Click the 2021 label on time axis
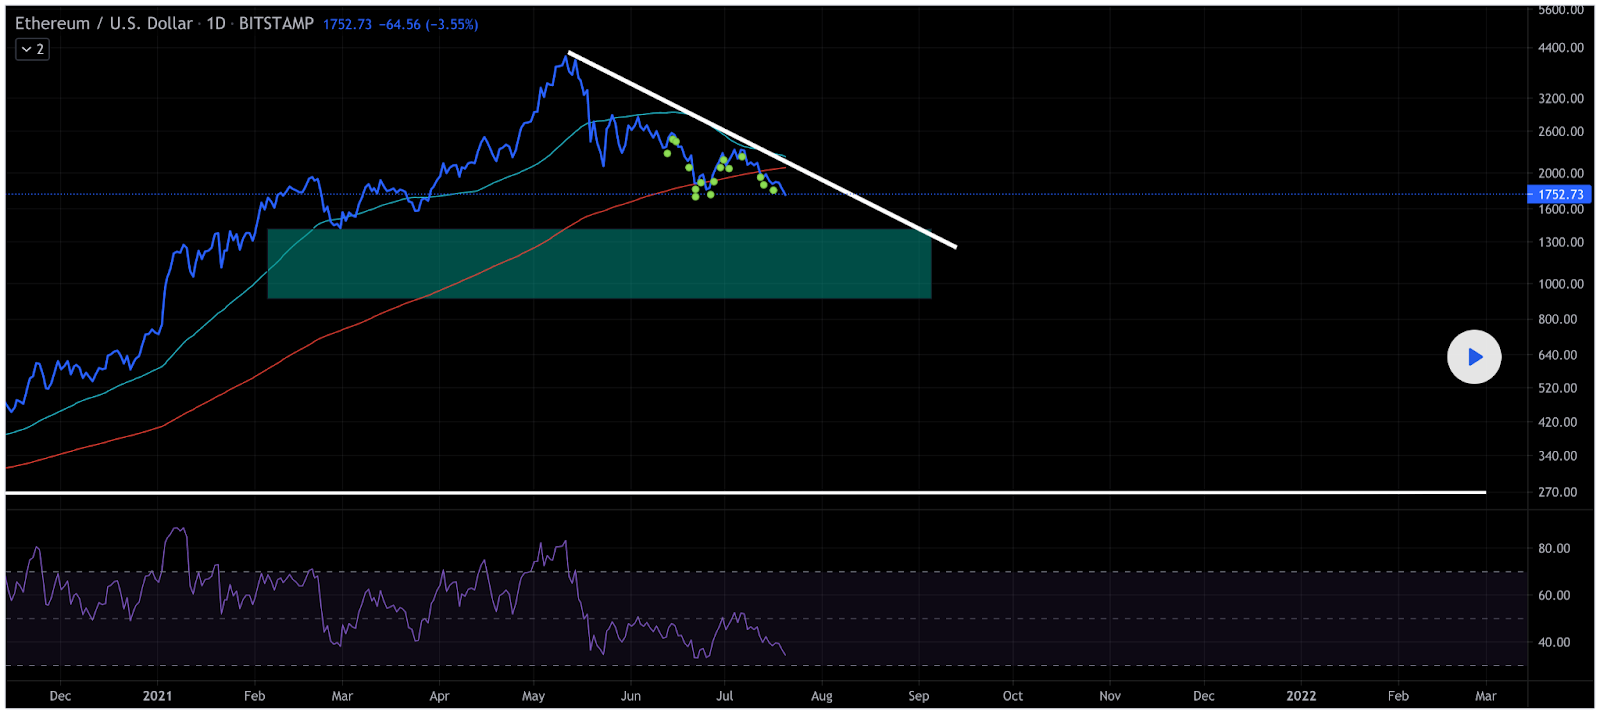The image size is (1600, 716). click(x=157, y=696)
